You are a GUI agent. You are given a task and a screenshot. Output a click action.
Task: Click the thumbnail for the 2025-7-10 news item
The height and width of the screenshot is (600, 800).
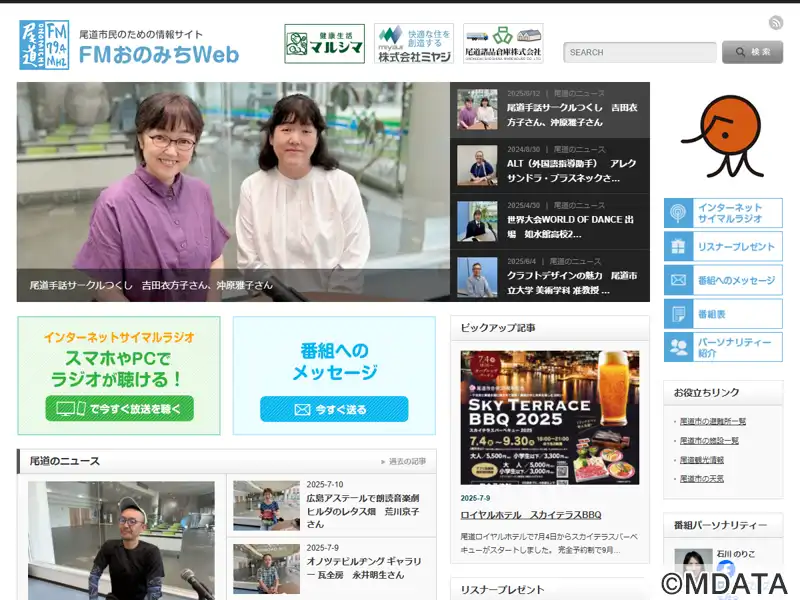(x=266, y=506)
